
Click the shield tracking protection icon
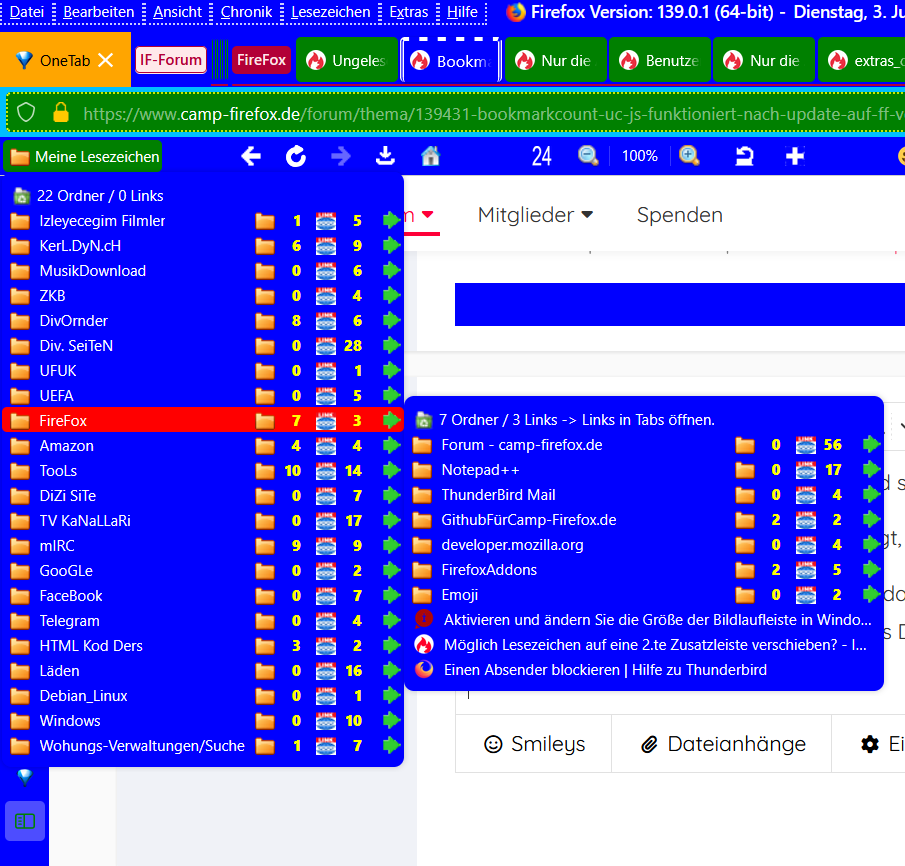click(26, 113)
